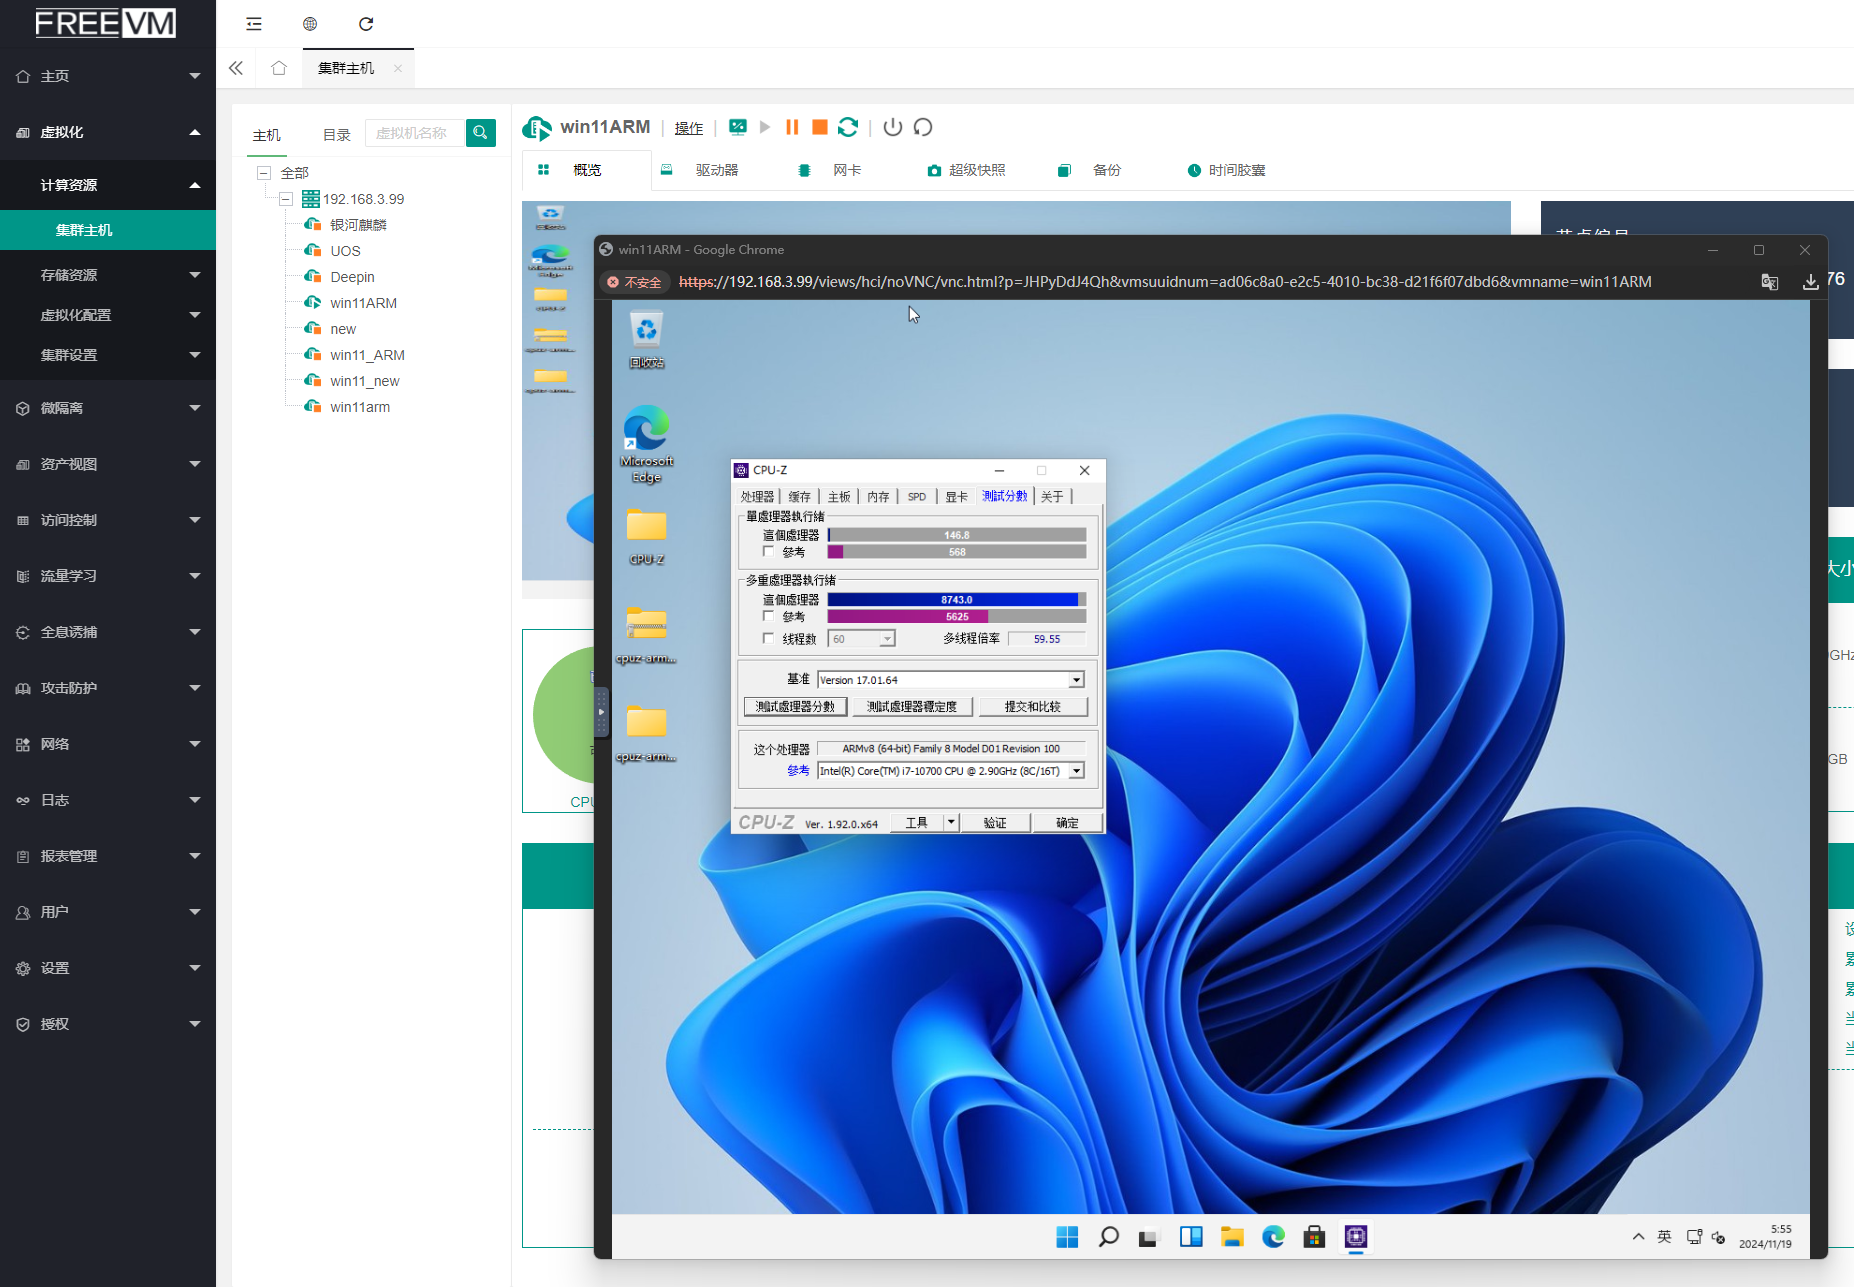The width and height of the screenshot is (1854, 1287).
Task: Open Windows Start button in taskbar
Action: click(1067, 1237)
